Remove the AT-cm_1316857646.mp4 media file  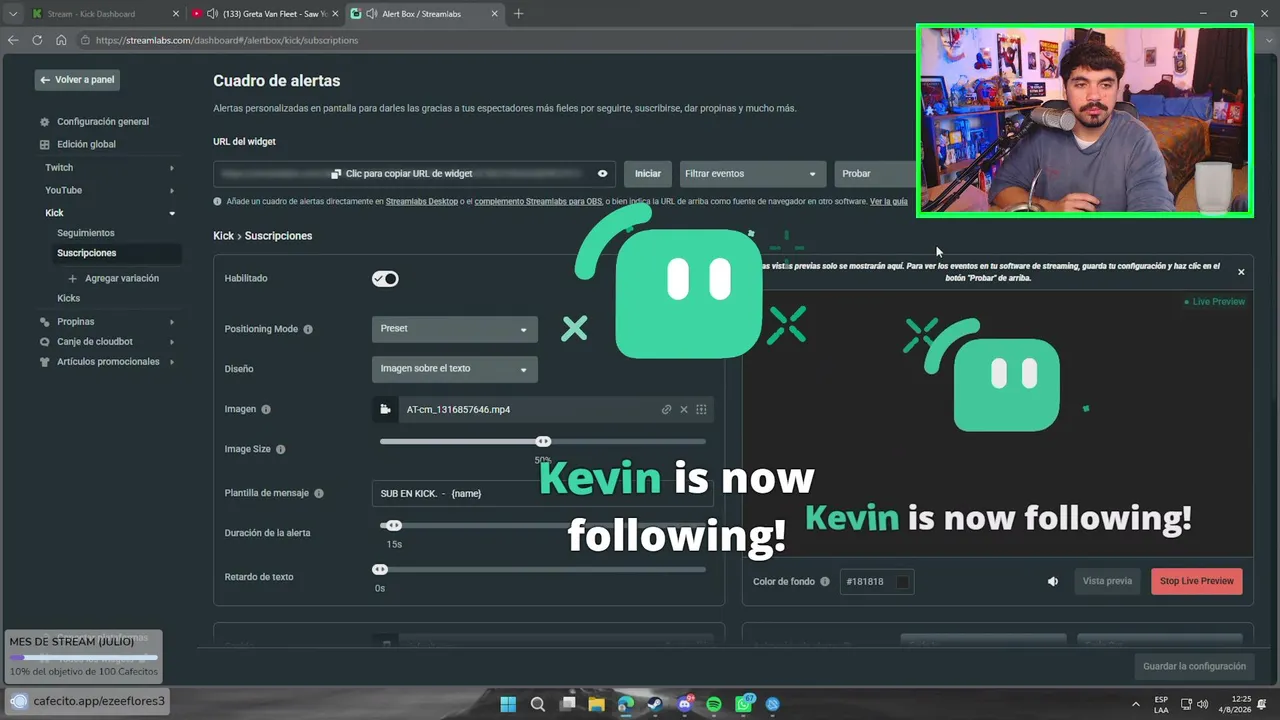click(684, 409)
